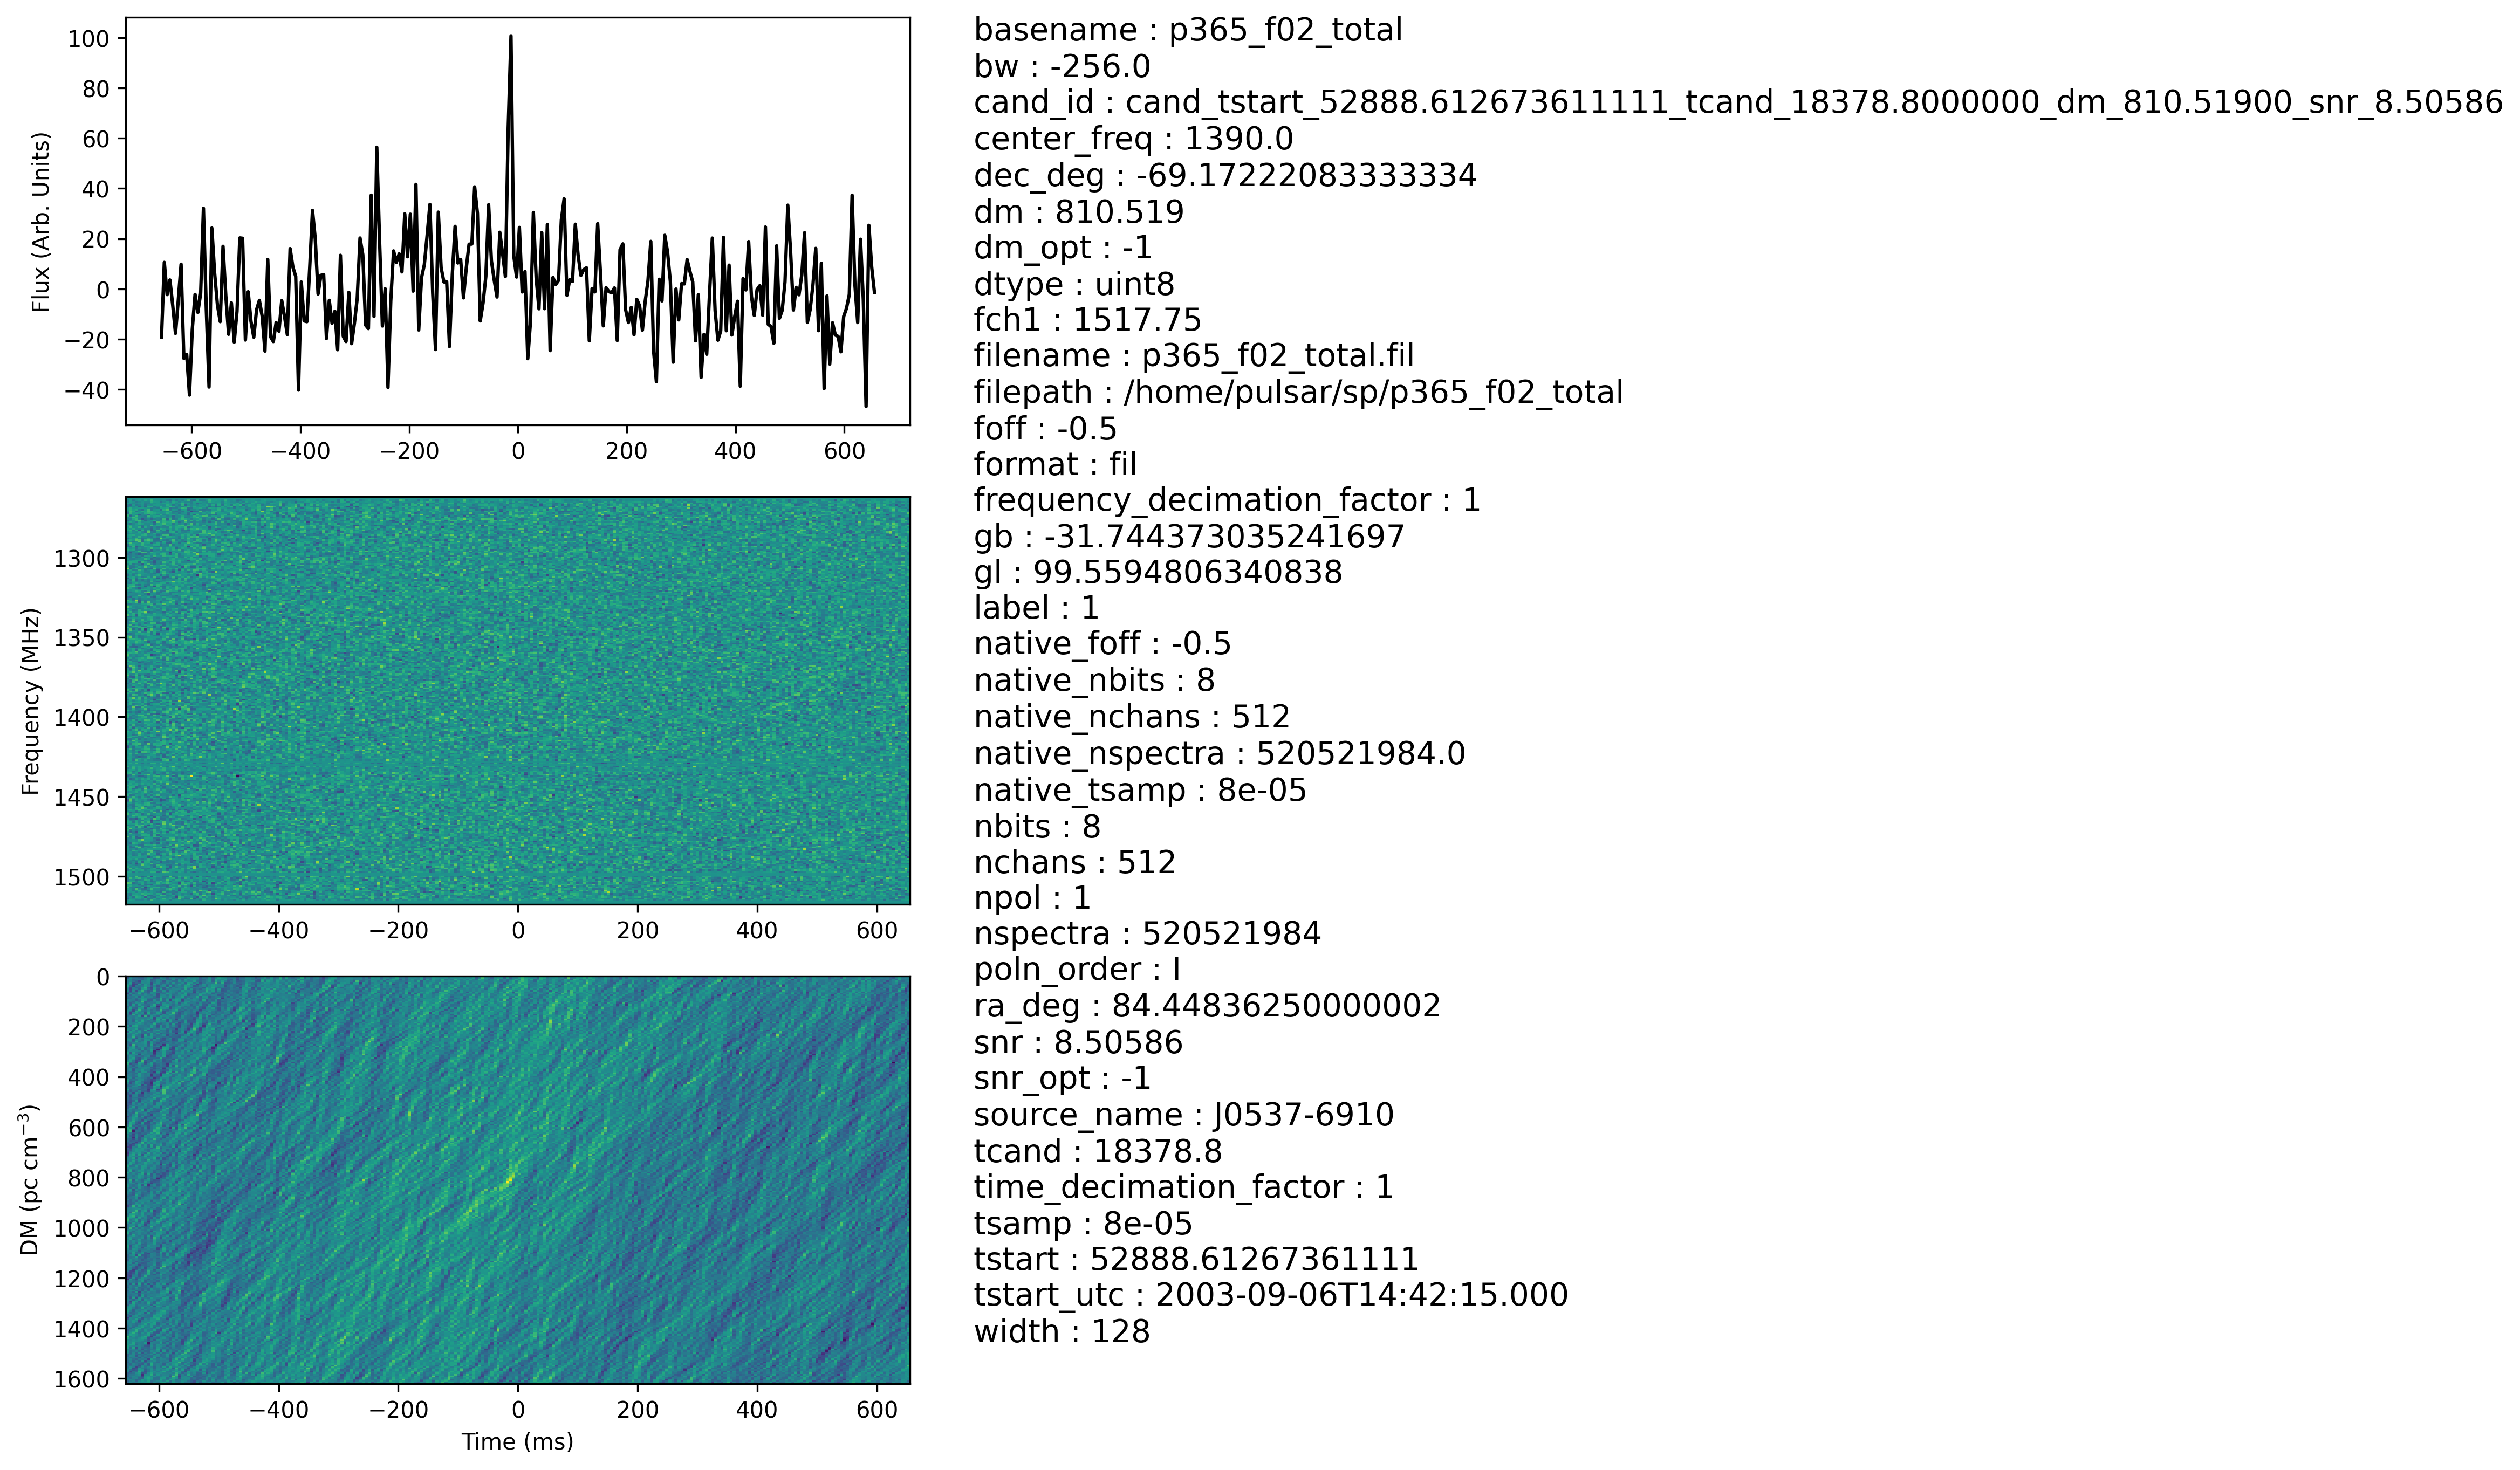This screenshot has height=1470, width=2520.
Task: Click the 'tstart_utc' timestamp line
Action: (x=1270, y=1295)
